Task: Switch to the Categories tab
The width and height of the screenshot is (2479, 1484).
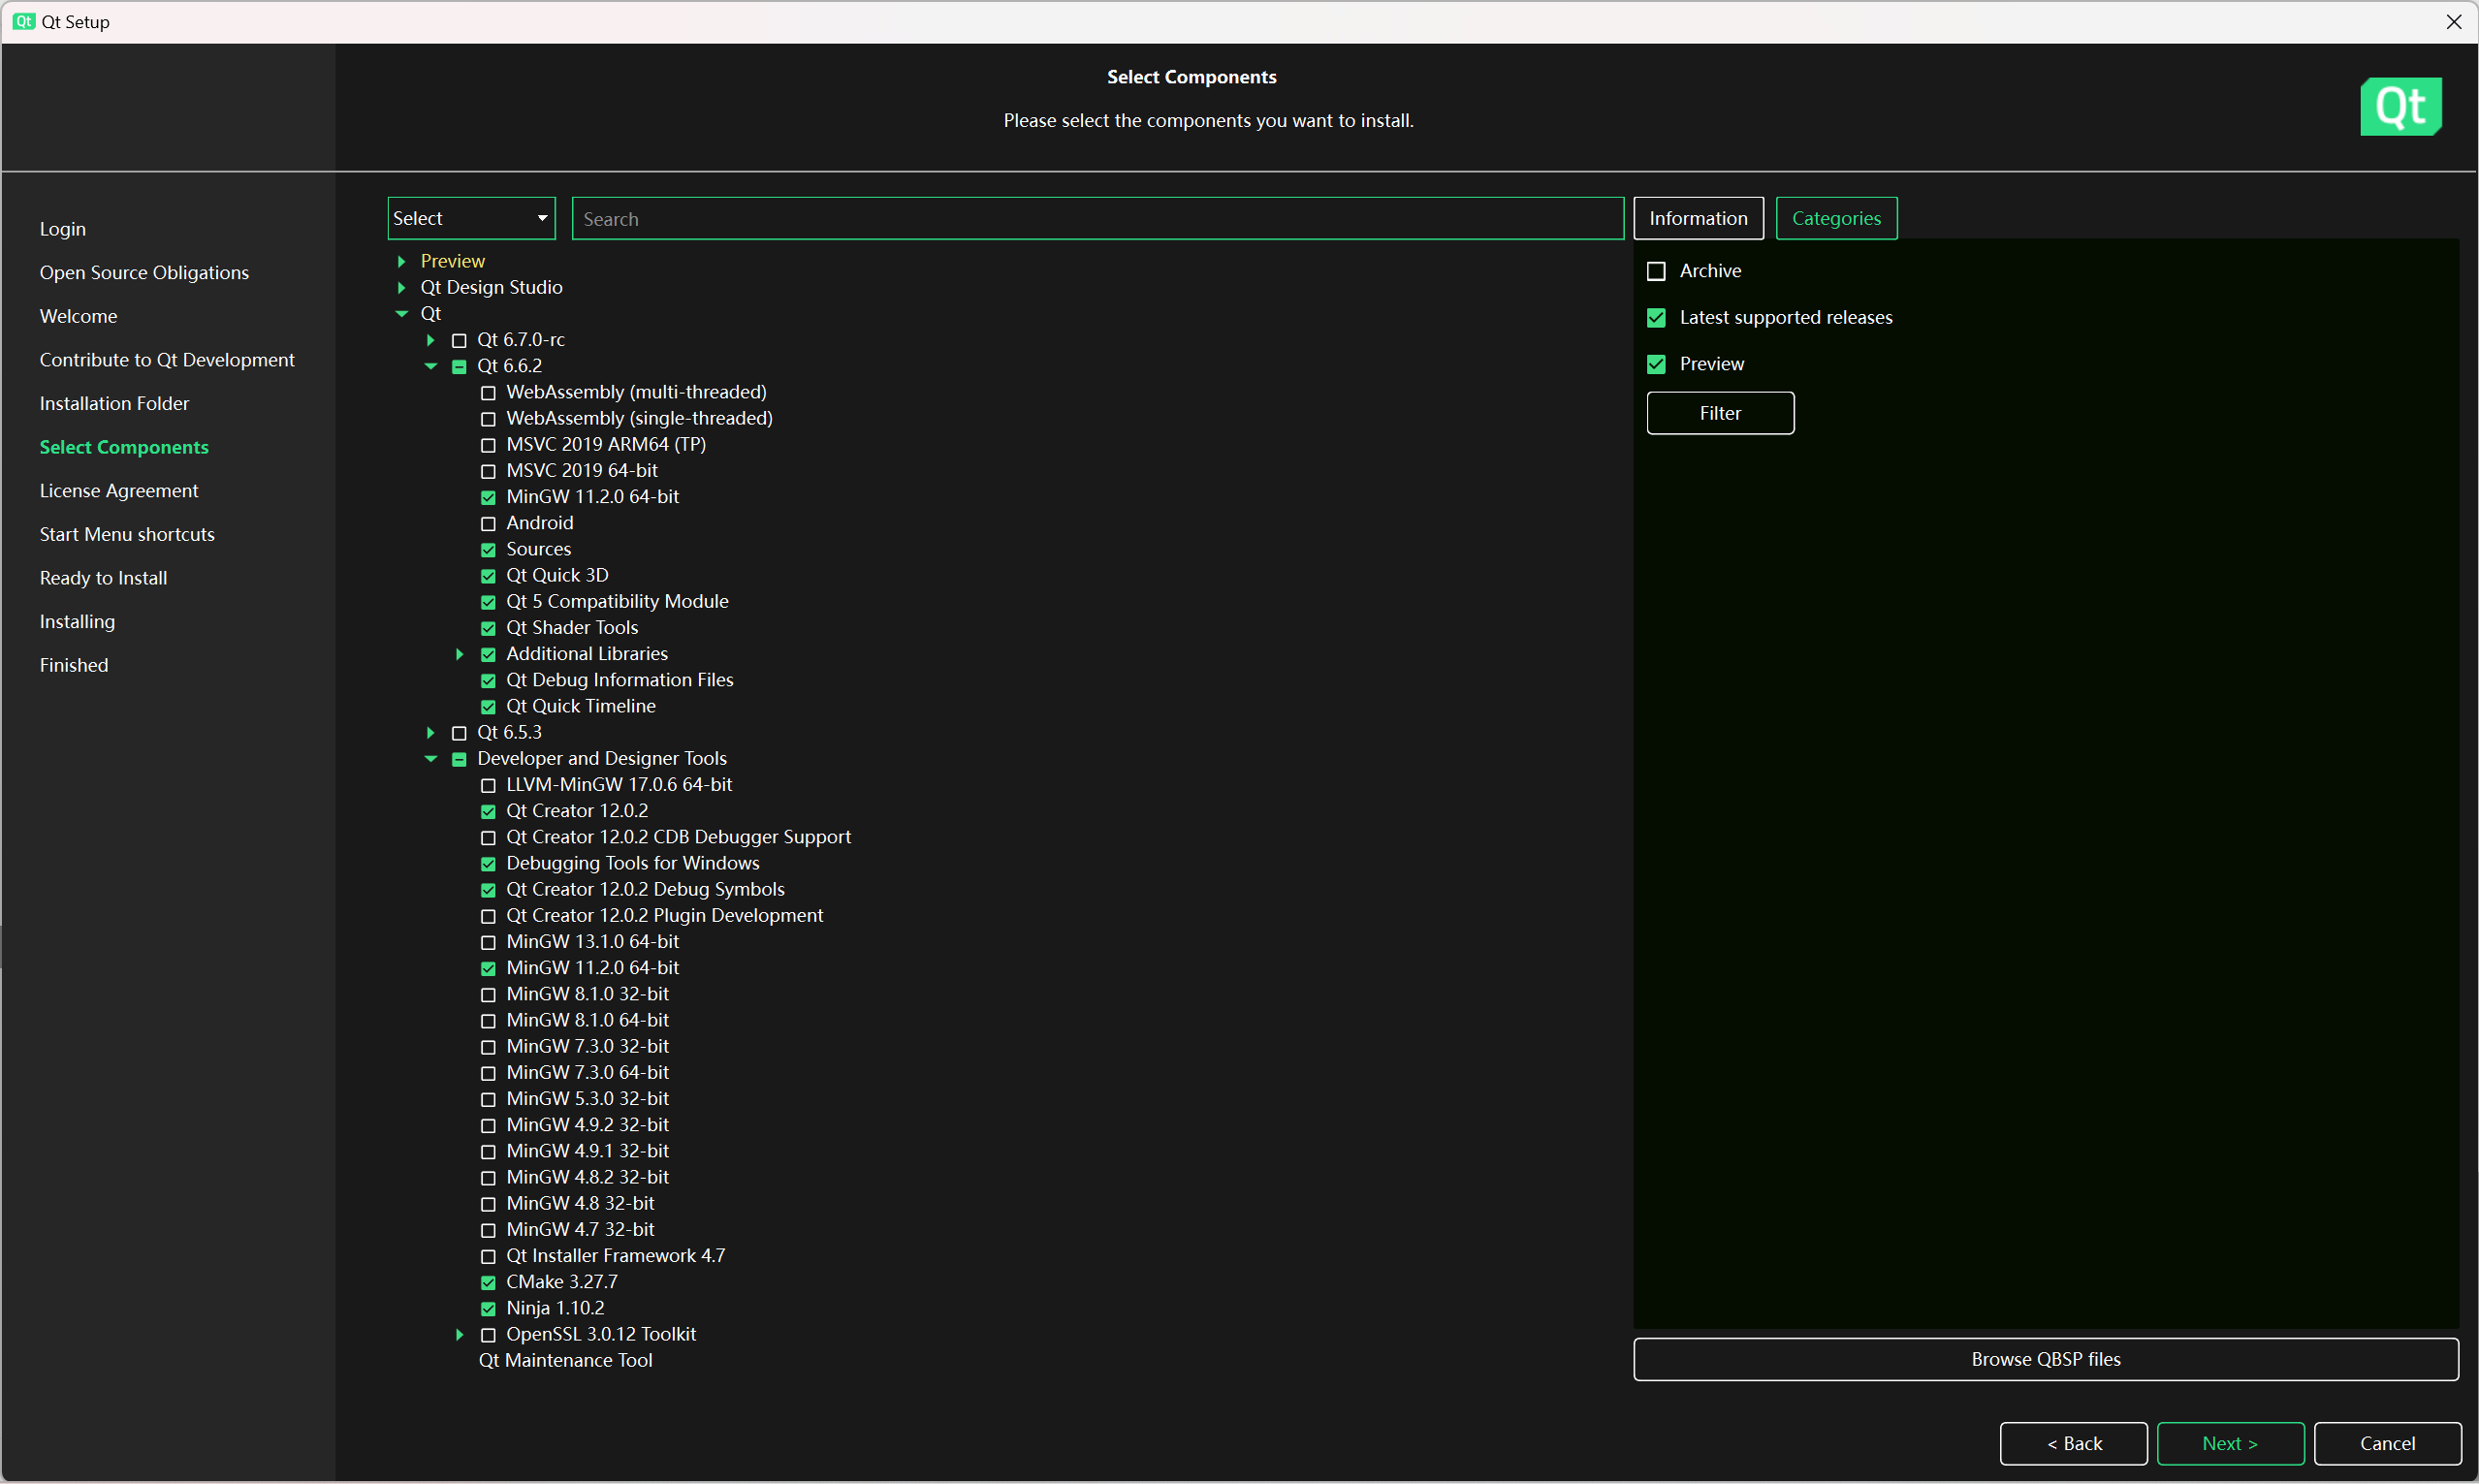Action: click(x=1836, y=218)
